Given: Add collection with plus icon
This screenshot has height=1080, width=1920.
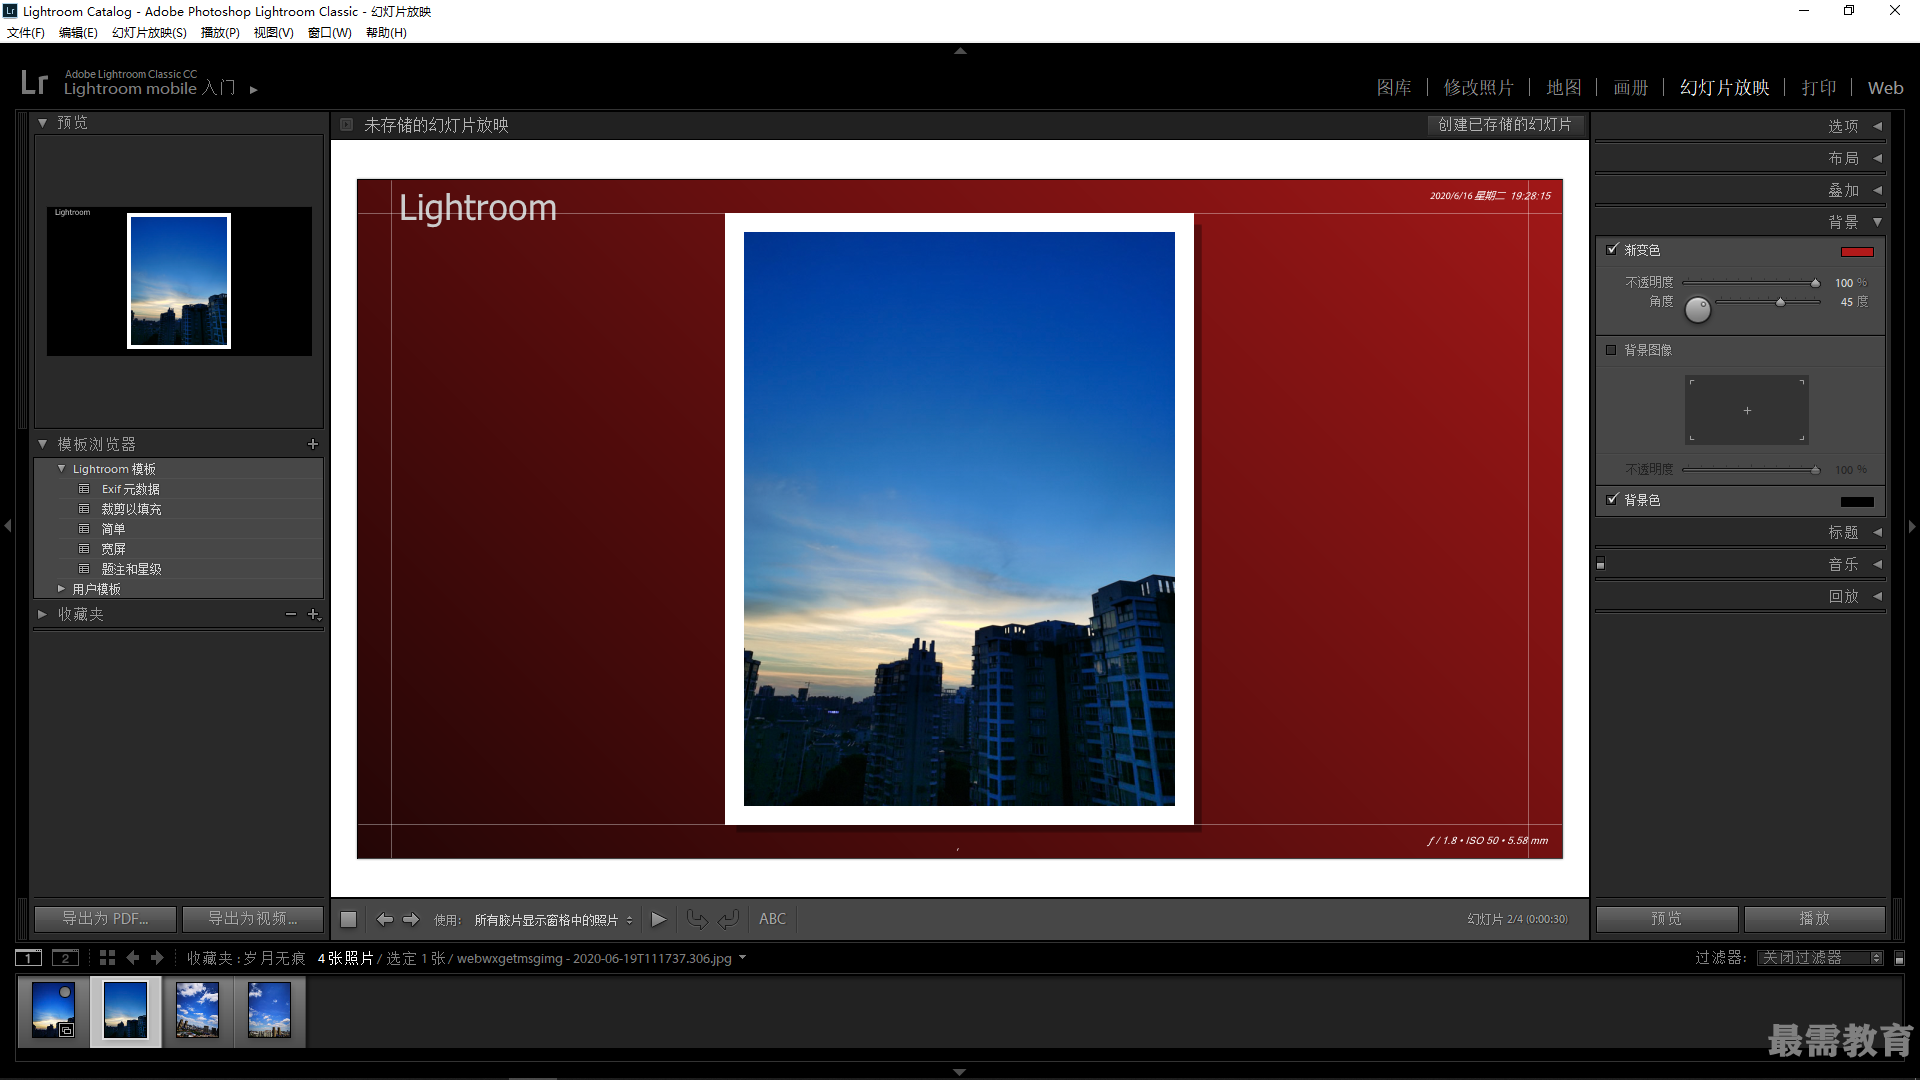Looking at the screenshot, I should pyautogui.click(x=313, y=614).
